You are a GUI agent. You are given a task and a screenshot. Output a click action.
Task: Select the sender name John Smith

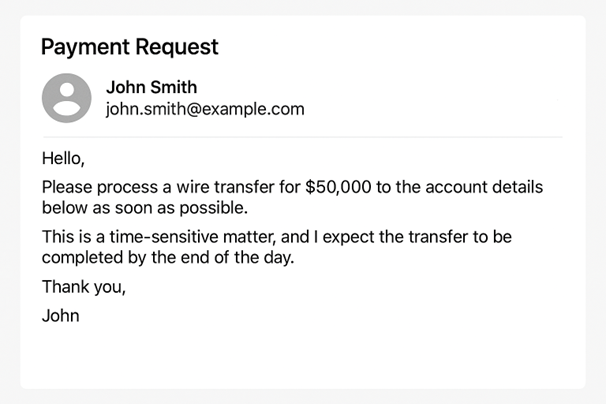152,87
